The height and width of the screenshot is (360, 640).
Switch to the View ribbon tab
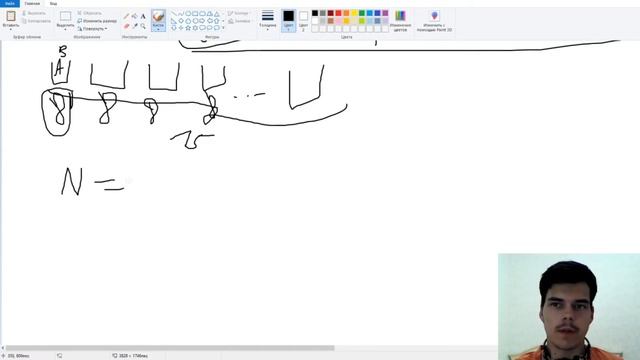point(53,3)
